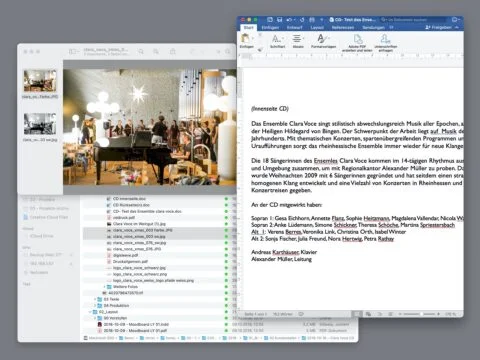This screenshot has width=480, height=360.
Task: Click the Freigeben share button in Word
Action: point(438,27)
